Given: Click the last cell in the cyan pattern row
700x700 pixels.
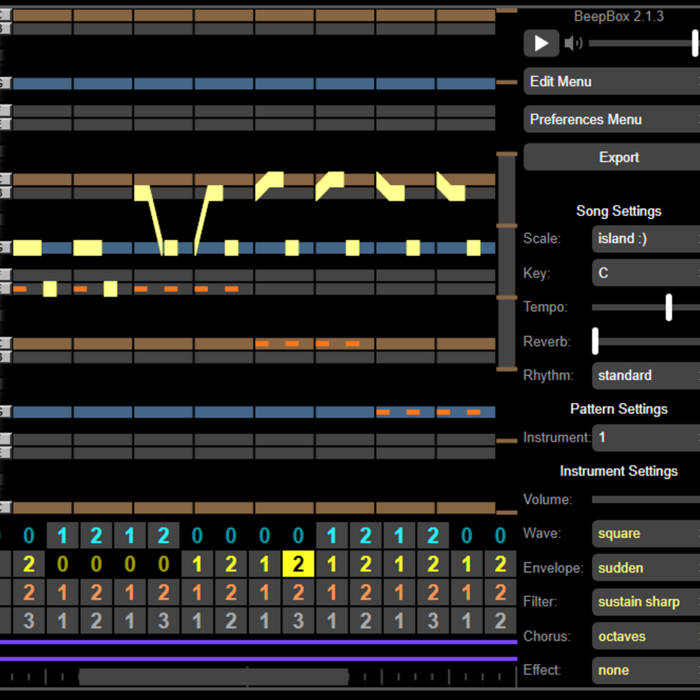Looking at the screenshot, I should [x=500, y=535].
